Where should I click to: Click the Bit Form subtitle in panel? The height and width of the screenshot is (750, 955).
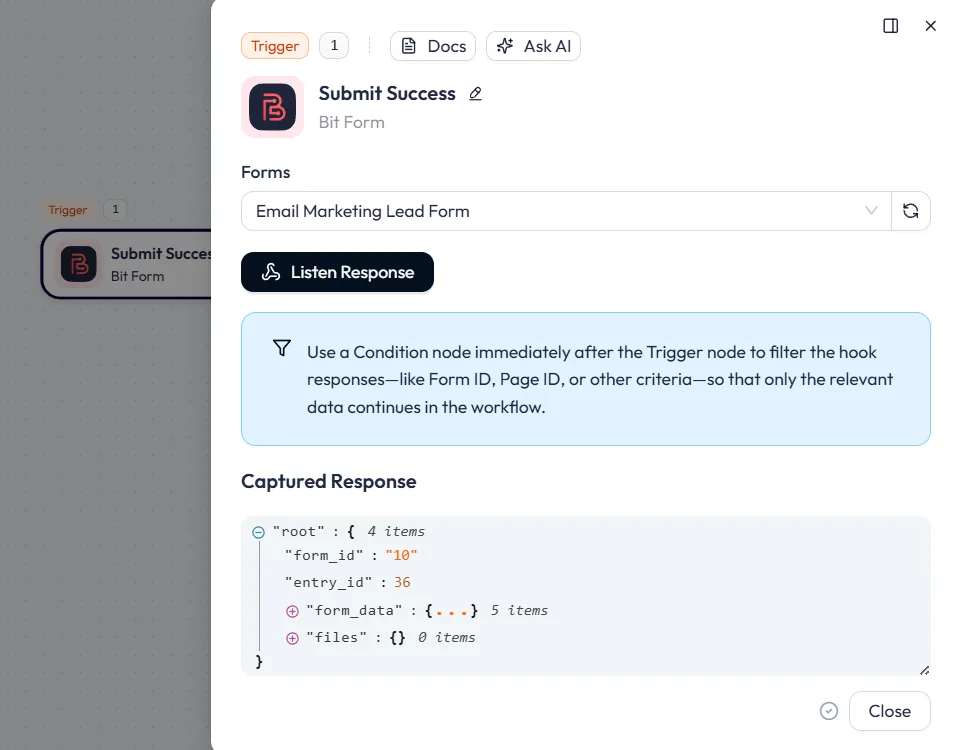coord(351,122)
